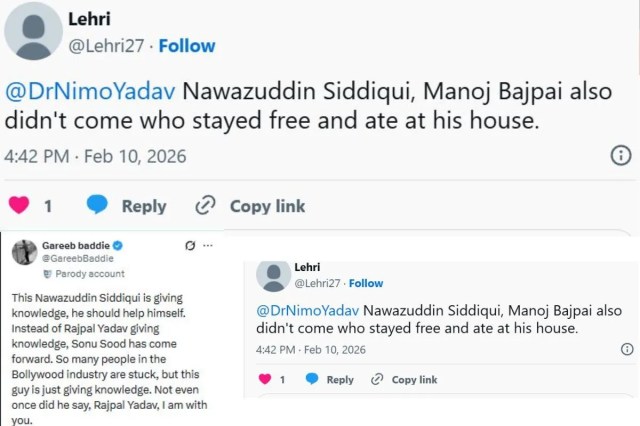Open the info icon beside the large tweet's timestamp

point(620,156)
